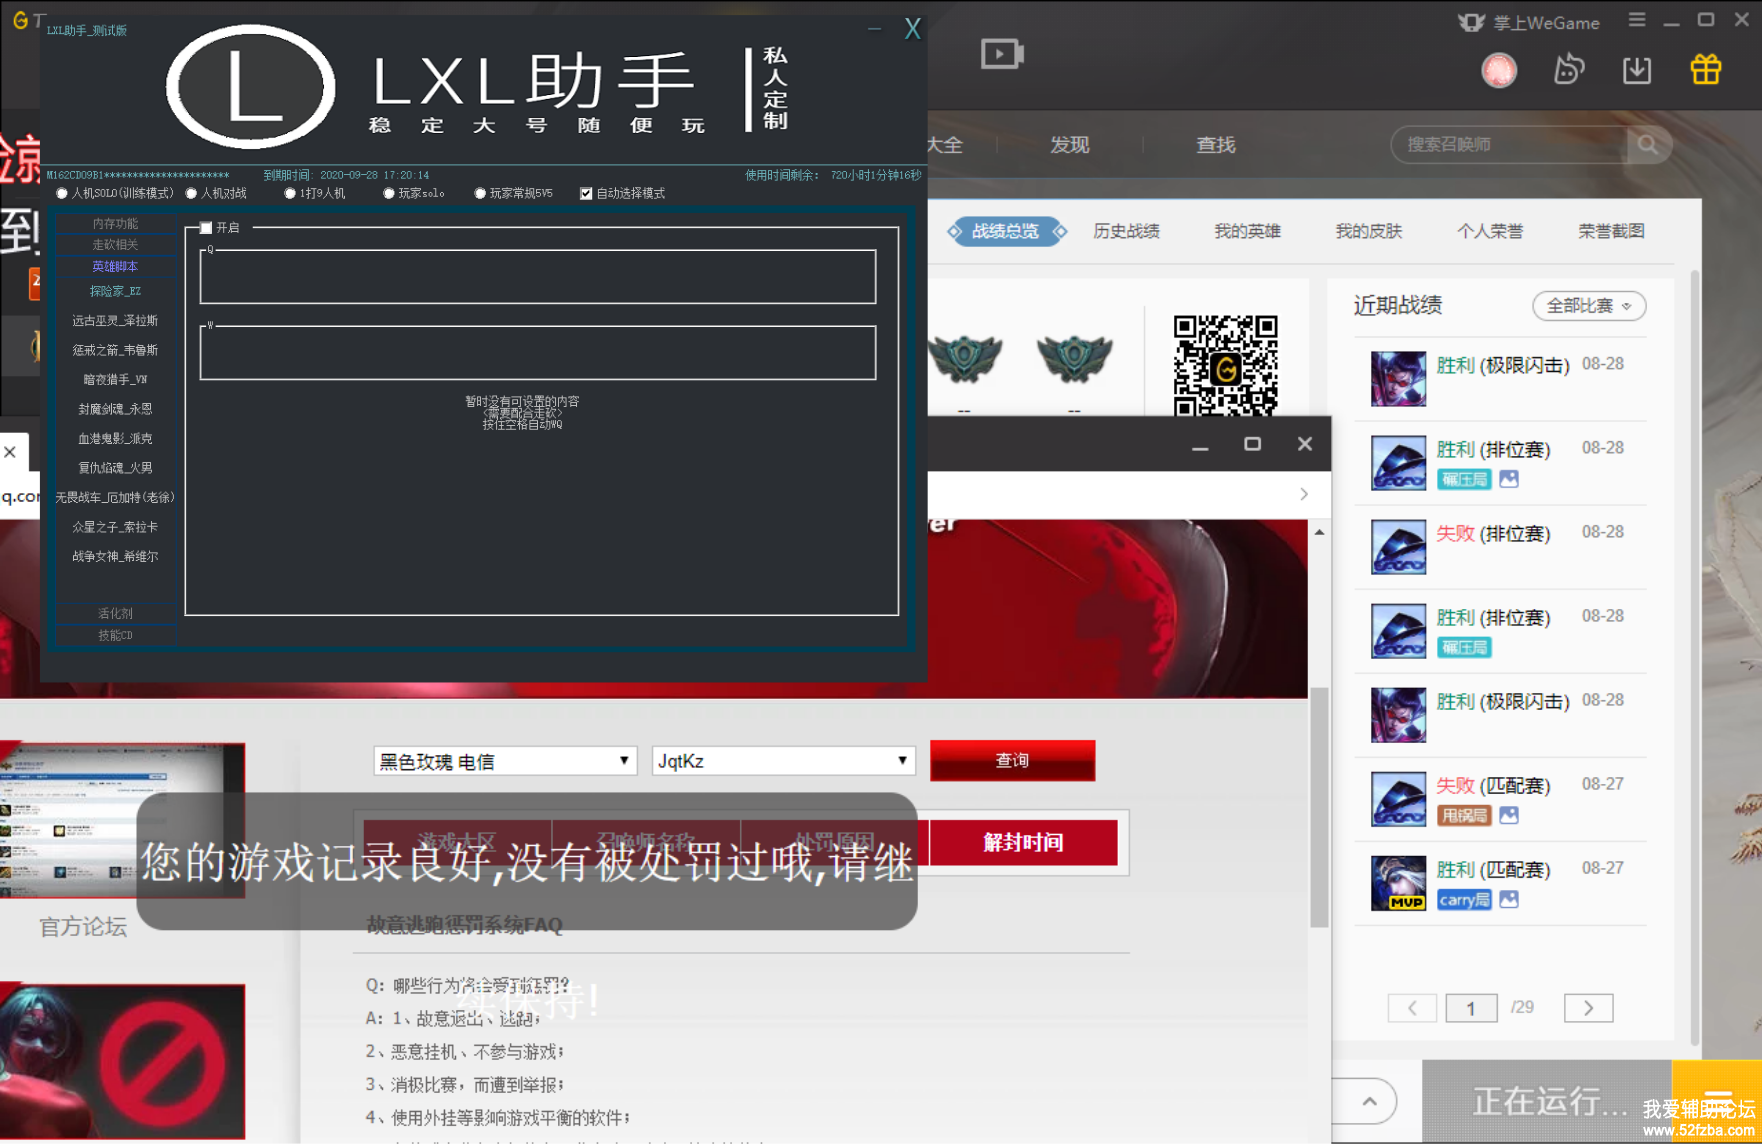
Task: Open the 我的英雄 tab
Action: tap(1247, 231)
